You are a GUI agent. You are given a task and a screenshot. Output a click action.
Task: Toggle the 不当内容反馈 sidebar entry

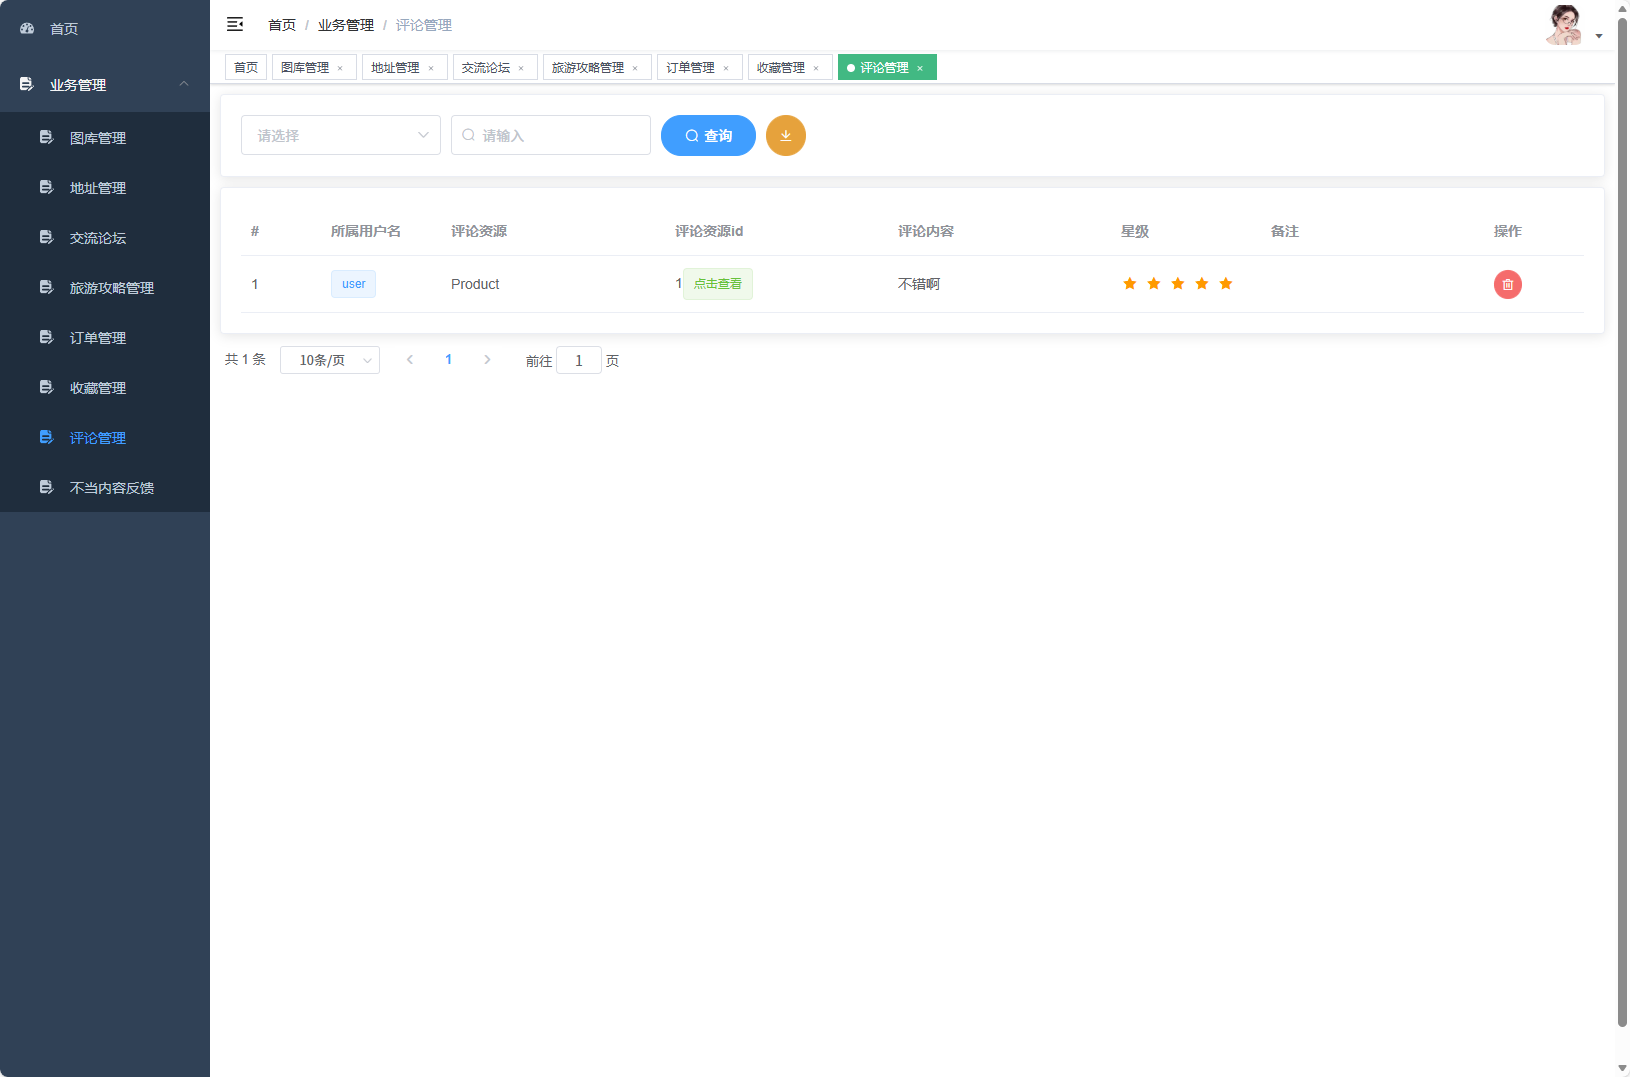point(110,487)
